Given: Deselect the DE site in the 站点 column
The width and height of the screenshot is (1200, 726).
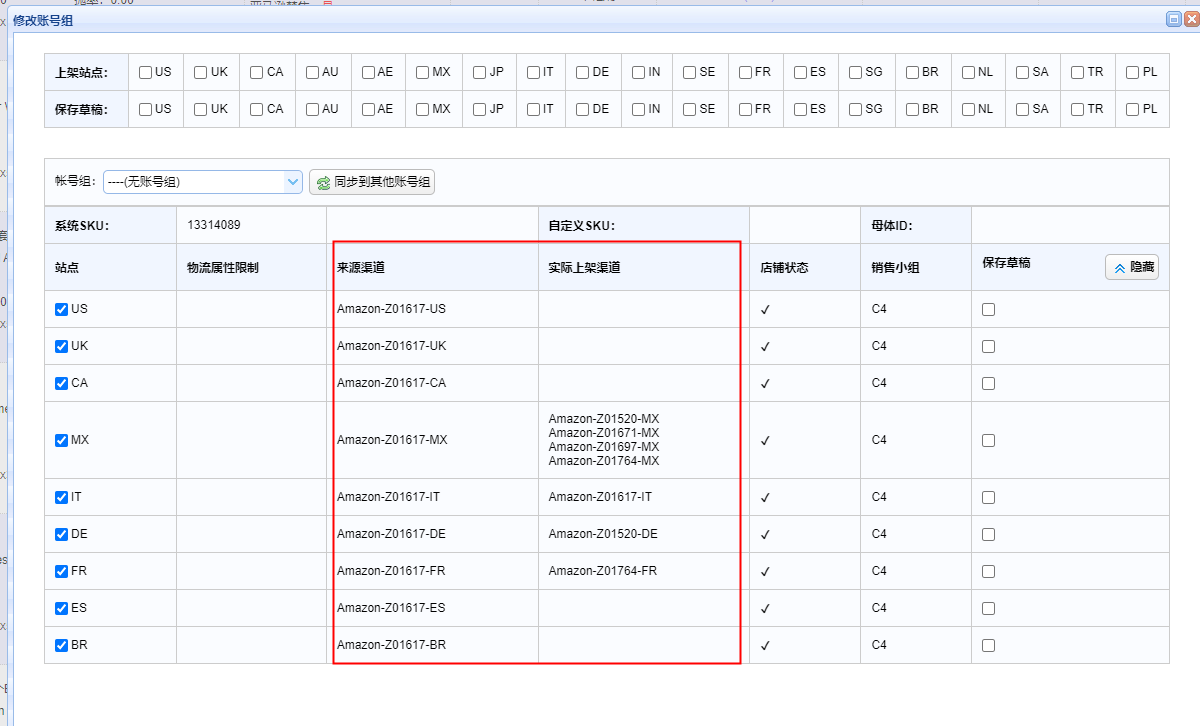Looking at the screenshot, I should pos(62,534).
